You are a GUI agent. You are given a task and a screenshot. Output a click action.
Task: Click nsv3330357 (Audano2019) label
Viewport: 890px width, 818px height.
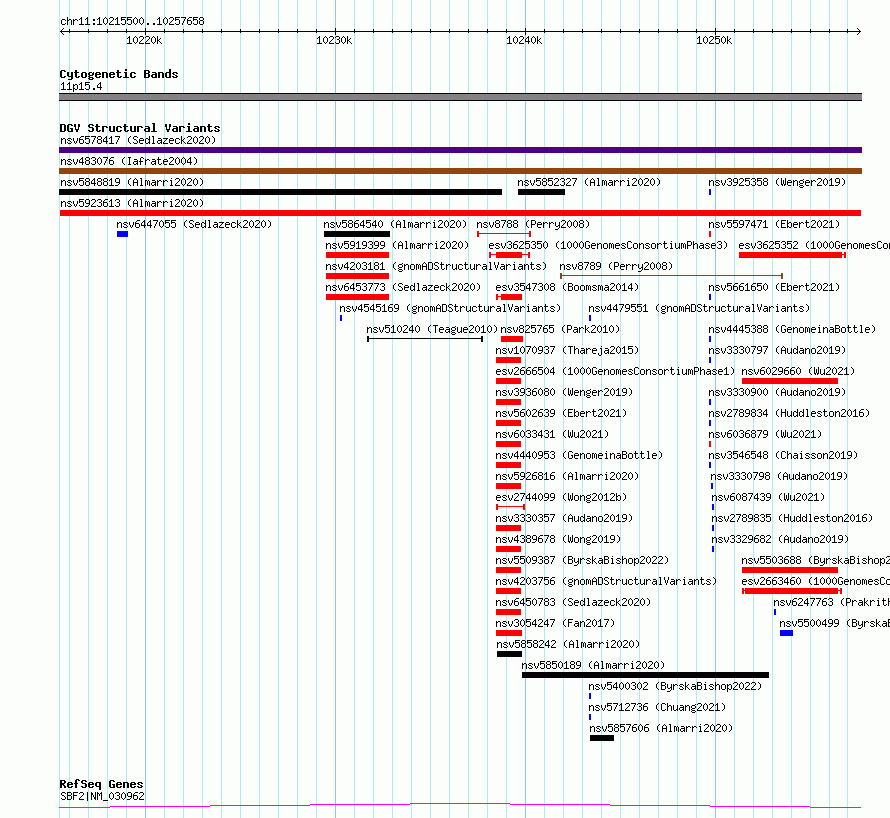point(564,518)
